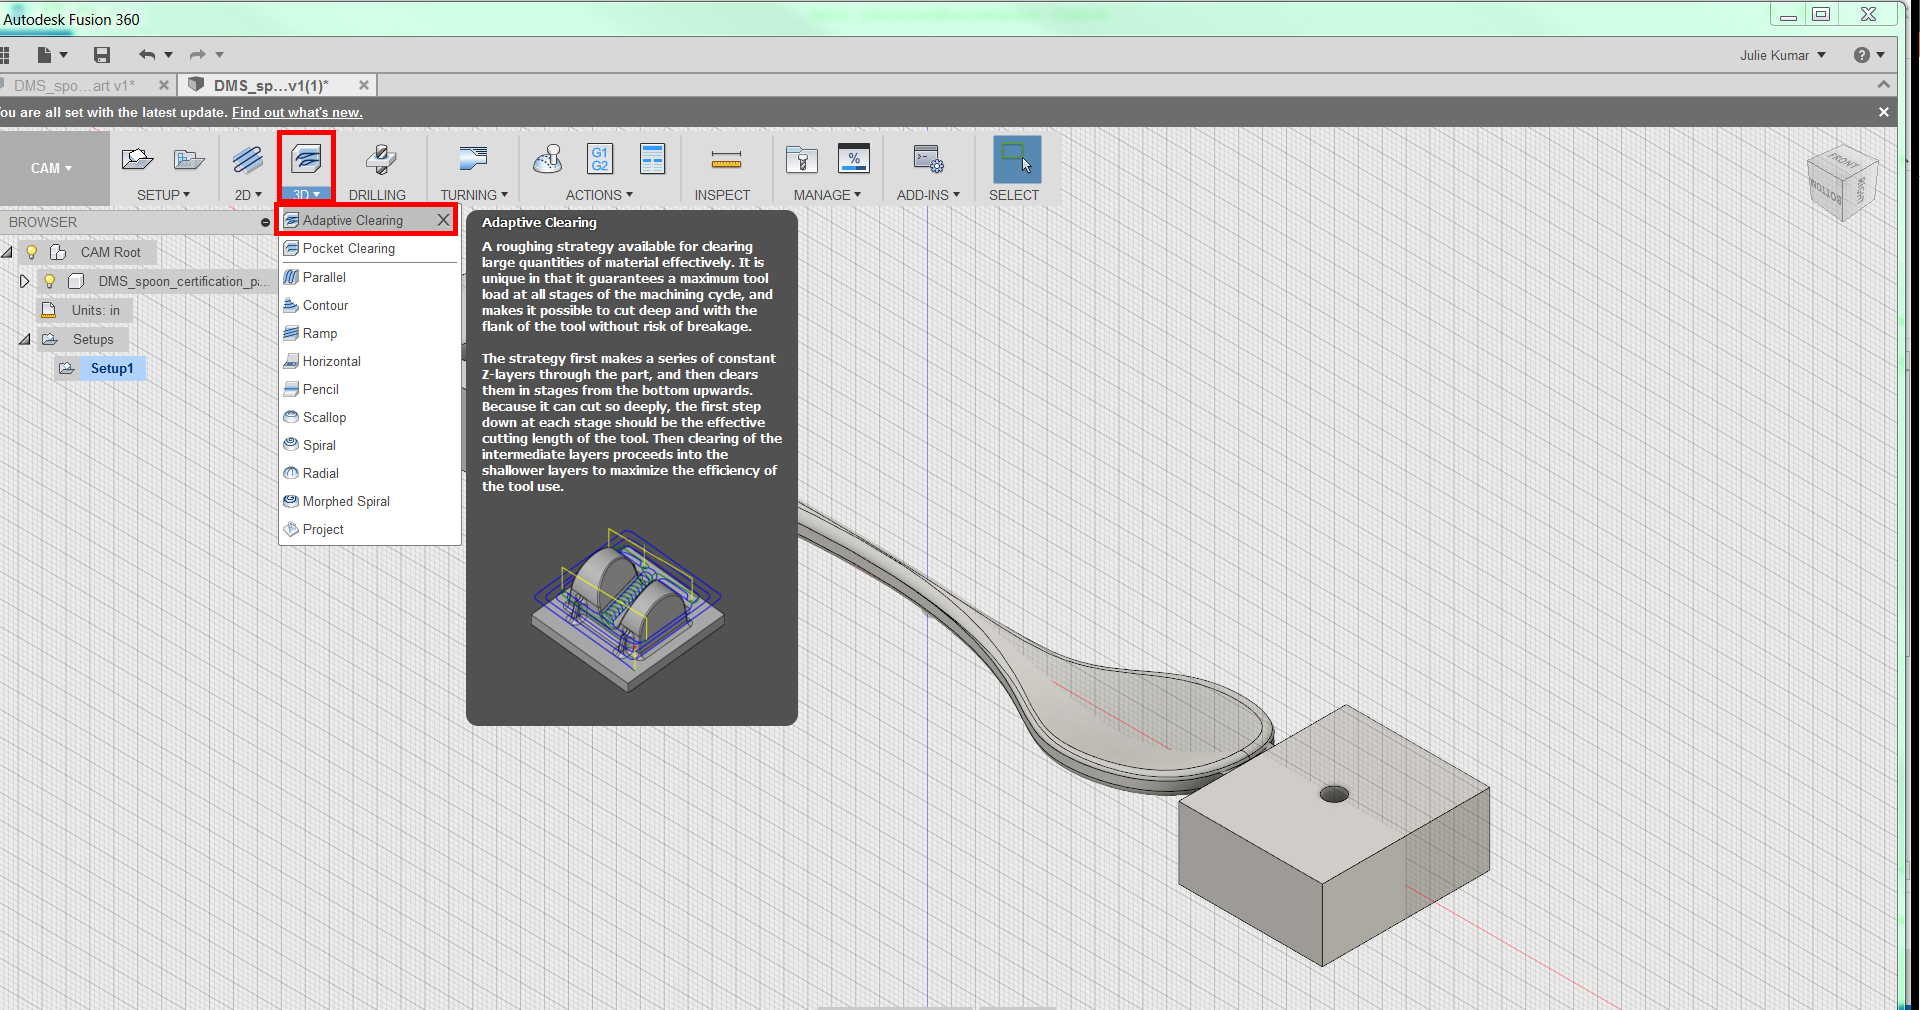Collapse the Setups tree node
The height and width of the screenshot is (1010, 1920).
pyautogui.click(x=24, y=339)
